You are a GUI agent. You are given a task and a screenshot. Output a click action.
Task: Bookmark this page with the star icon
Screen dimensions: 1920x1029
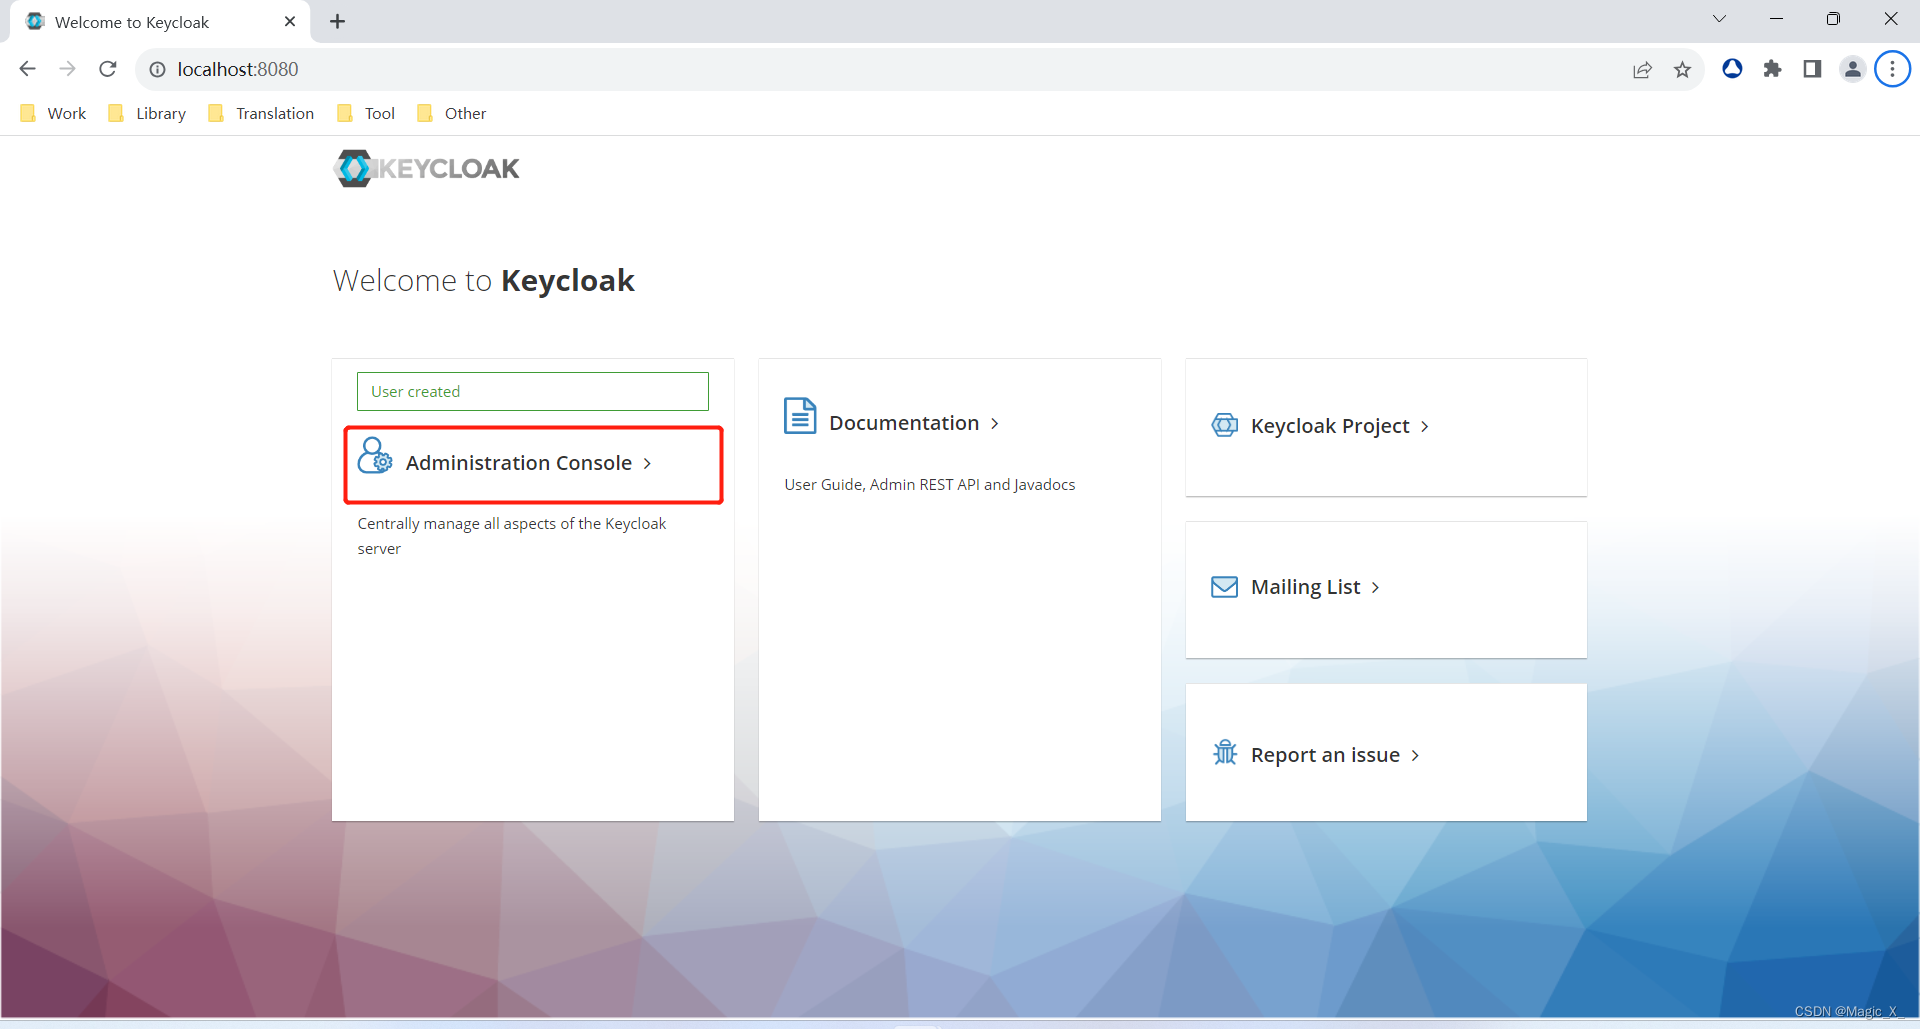(1682, 69)
